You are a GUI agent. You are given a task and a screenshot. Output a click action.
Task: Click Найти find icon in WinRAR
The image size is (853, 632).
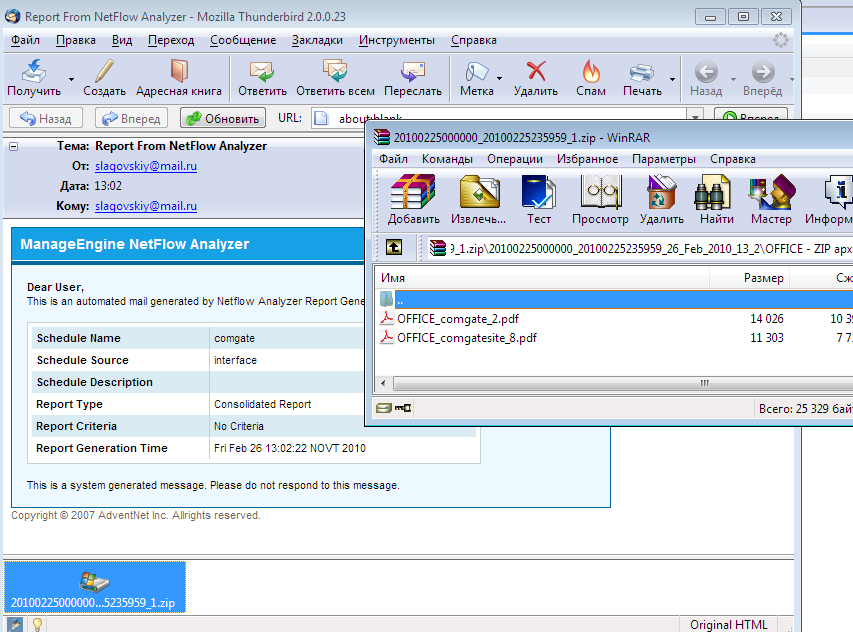(716, 199)
